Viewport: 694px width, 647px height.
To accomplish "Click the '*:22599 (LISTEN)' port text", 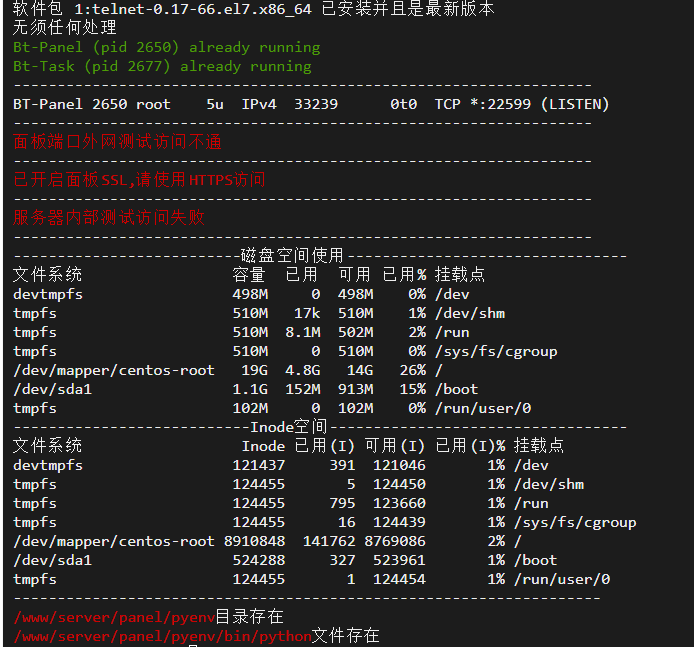I will pyautogui.click(x=540, y=104).
